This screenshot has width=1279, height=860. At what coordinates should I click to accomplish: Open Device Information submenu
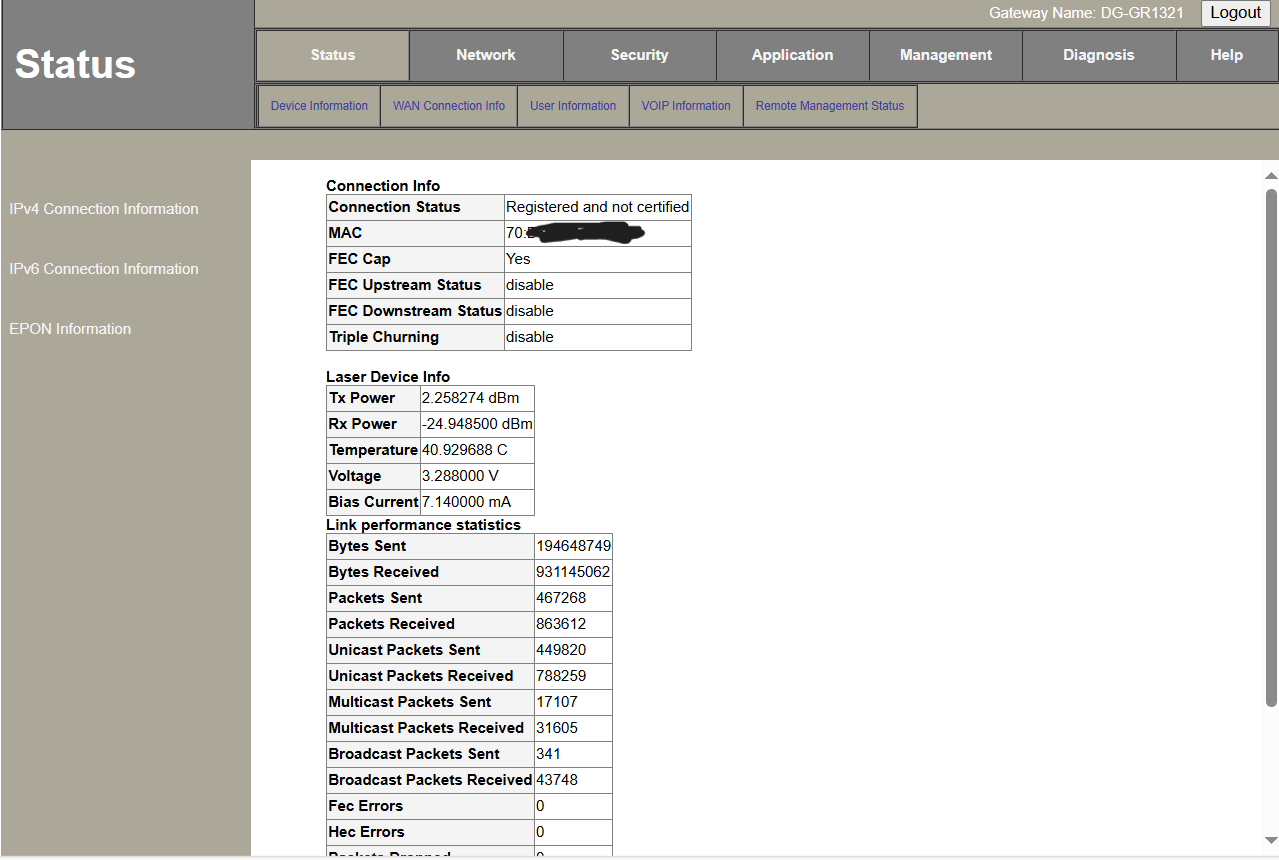pyautogui.click(x=319, y=106)
